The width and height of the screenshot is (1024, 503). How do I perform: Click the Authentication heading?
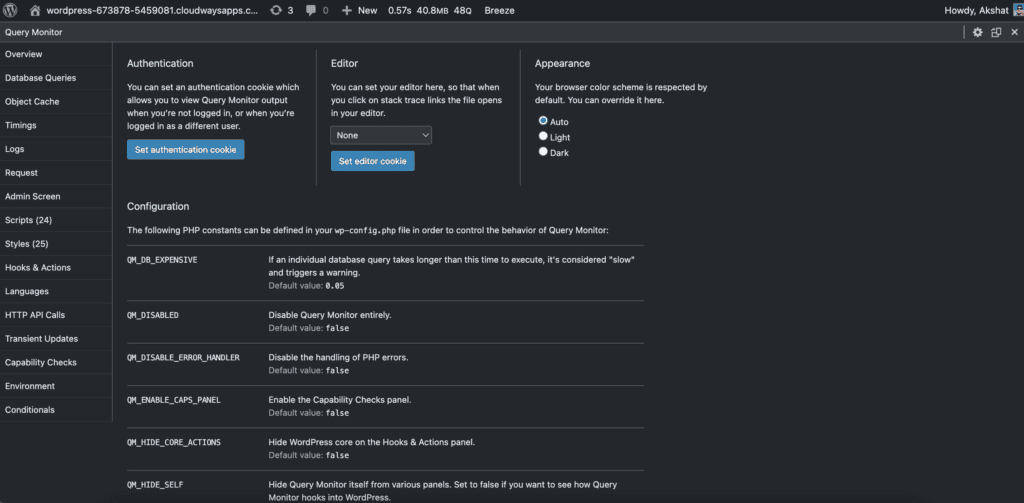[x=160, y=64]
